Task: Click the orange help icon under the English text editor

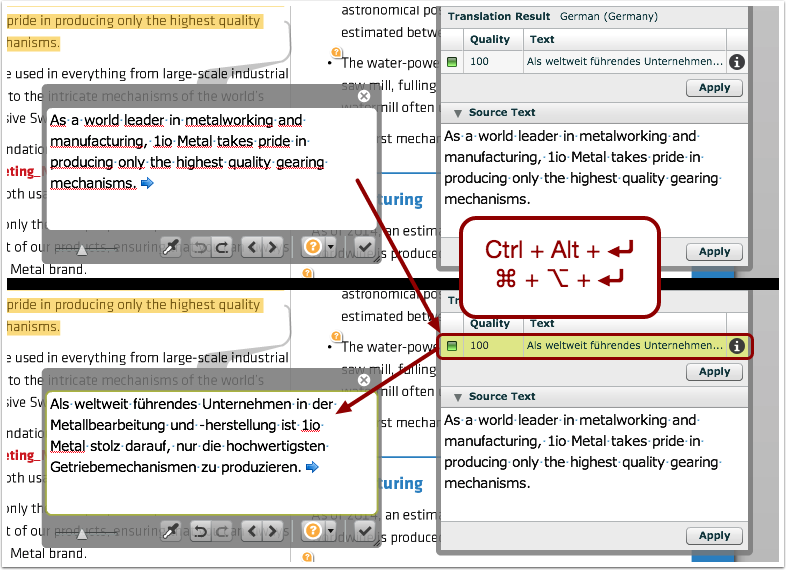Action: click(313, 247)
